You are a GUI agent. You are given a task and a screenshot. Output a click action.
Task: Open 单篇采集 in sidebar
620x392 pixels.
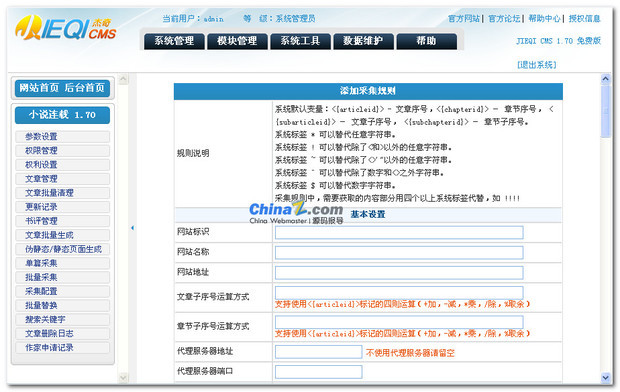pos(62,263)
